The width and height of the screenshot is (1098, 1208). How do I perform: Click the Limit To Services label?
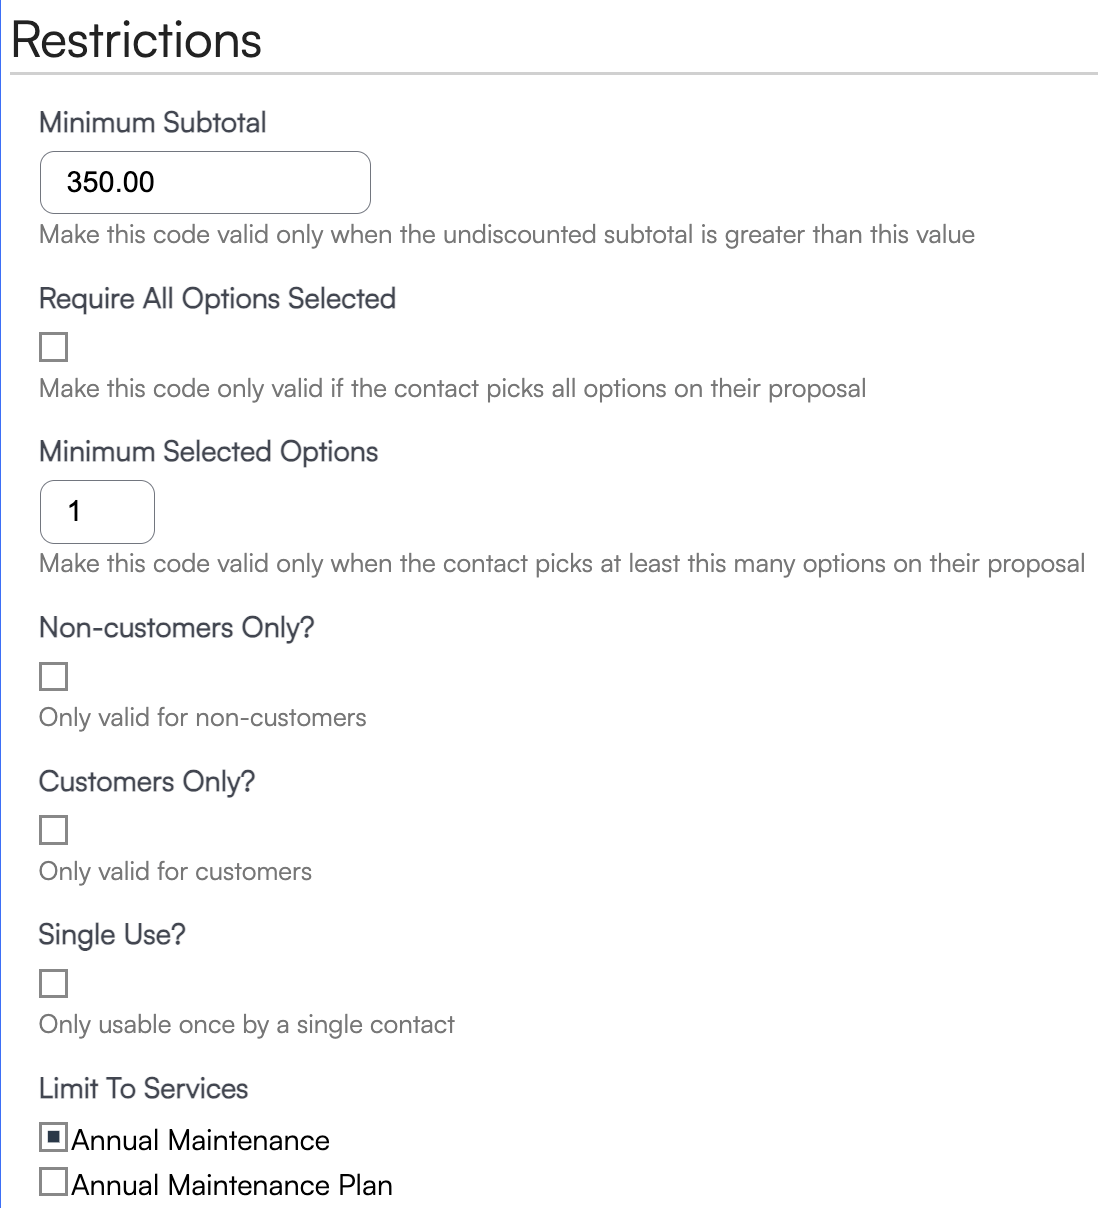coord(143,1089)
